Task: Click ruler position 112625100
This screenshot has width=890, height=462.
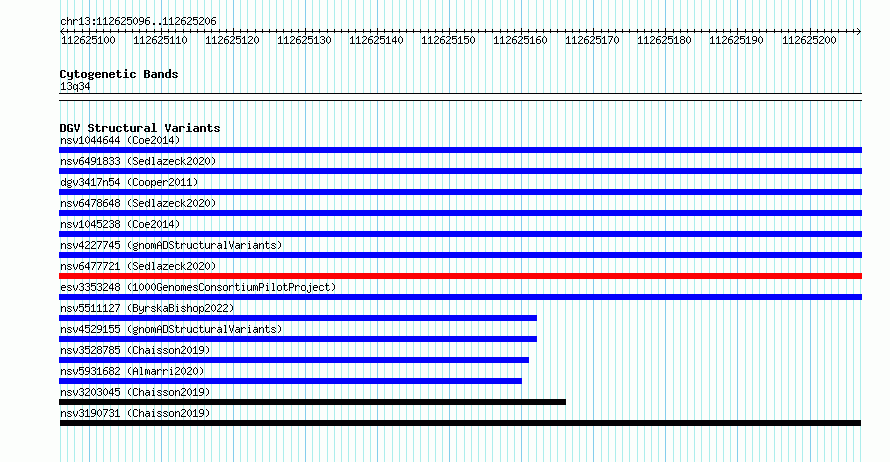Action: click(x=88, y=40)
